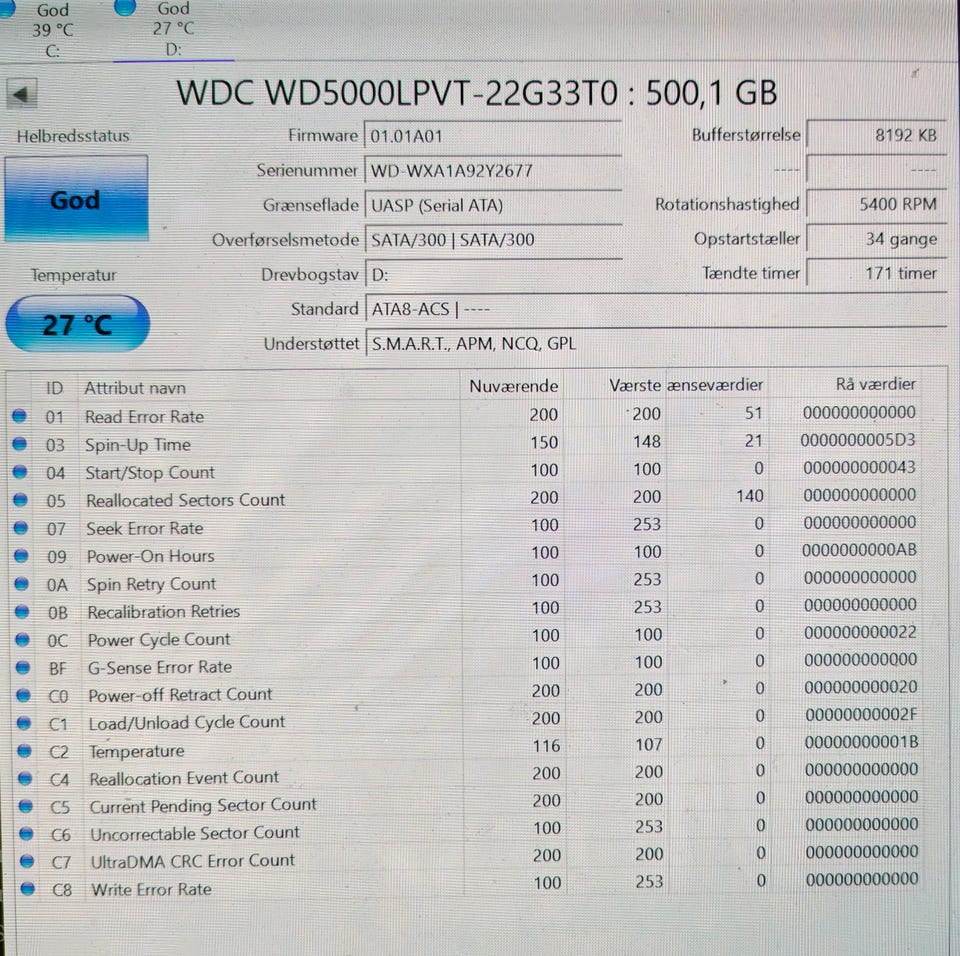Click the Nuværende column header
The height and width of the screenshot is (956, 960).
[513, 386]
